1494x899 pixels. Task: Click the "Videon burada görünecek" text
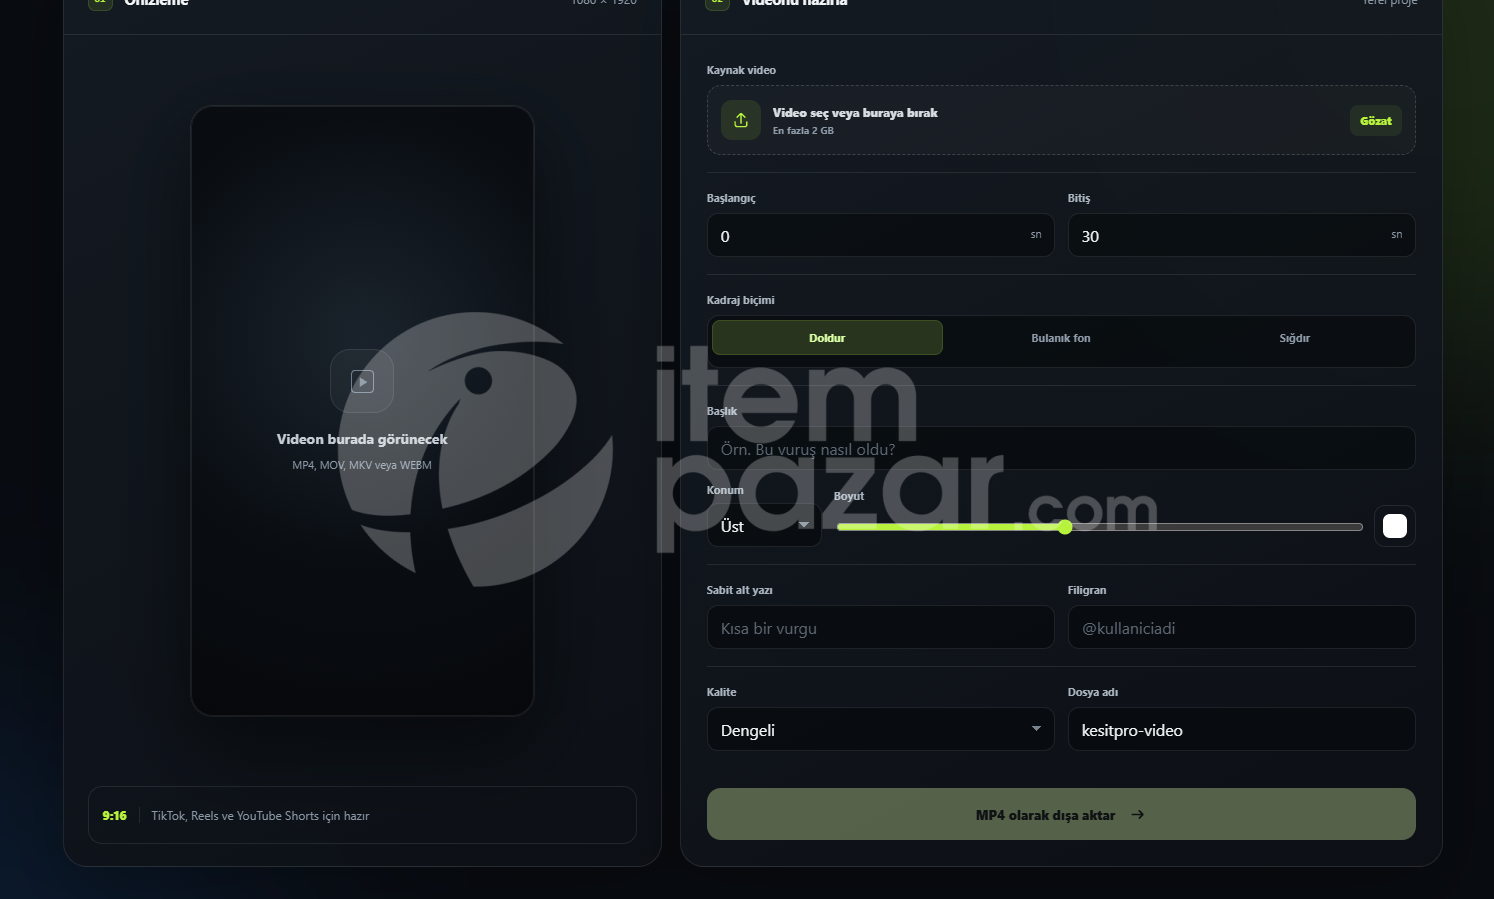[362, 439]
